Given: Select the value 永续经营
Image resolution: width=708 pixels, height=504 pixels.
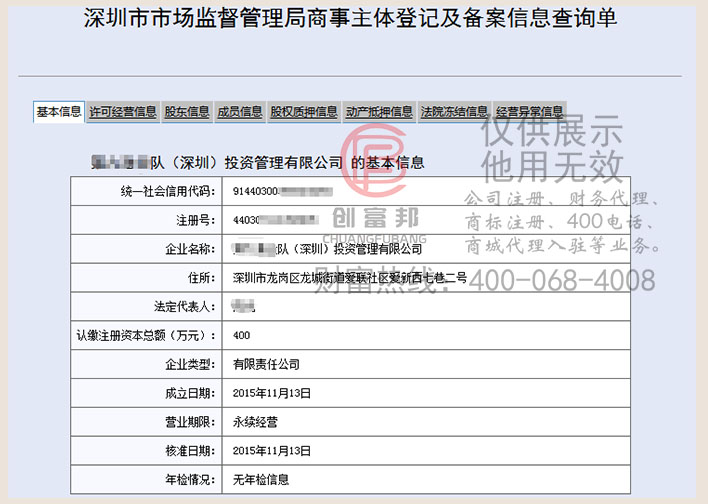Looking at the screenshot, I should 255,422.
